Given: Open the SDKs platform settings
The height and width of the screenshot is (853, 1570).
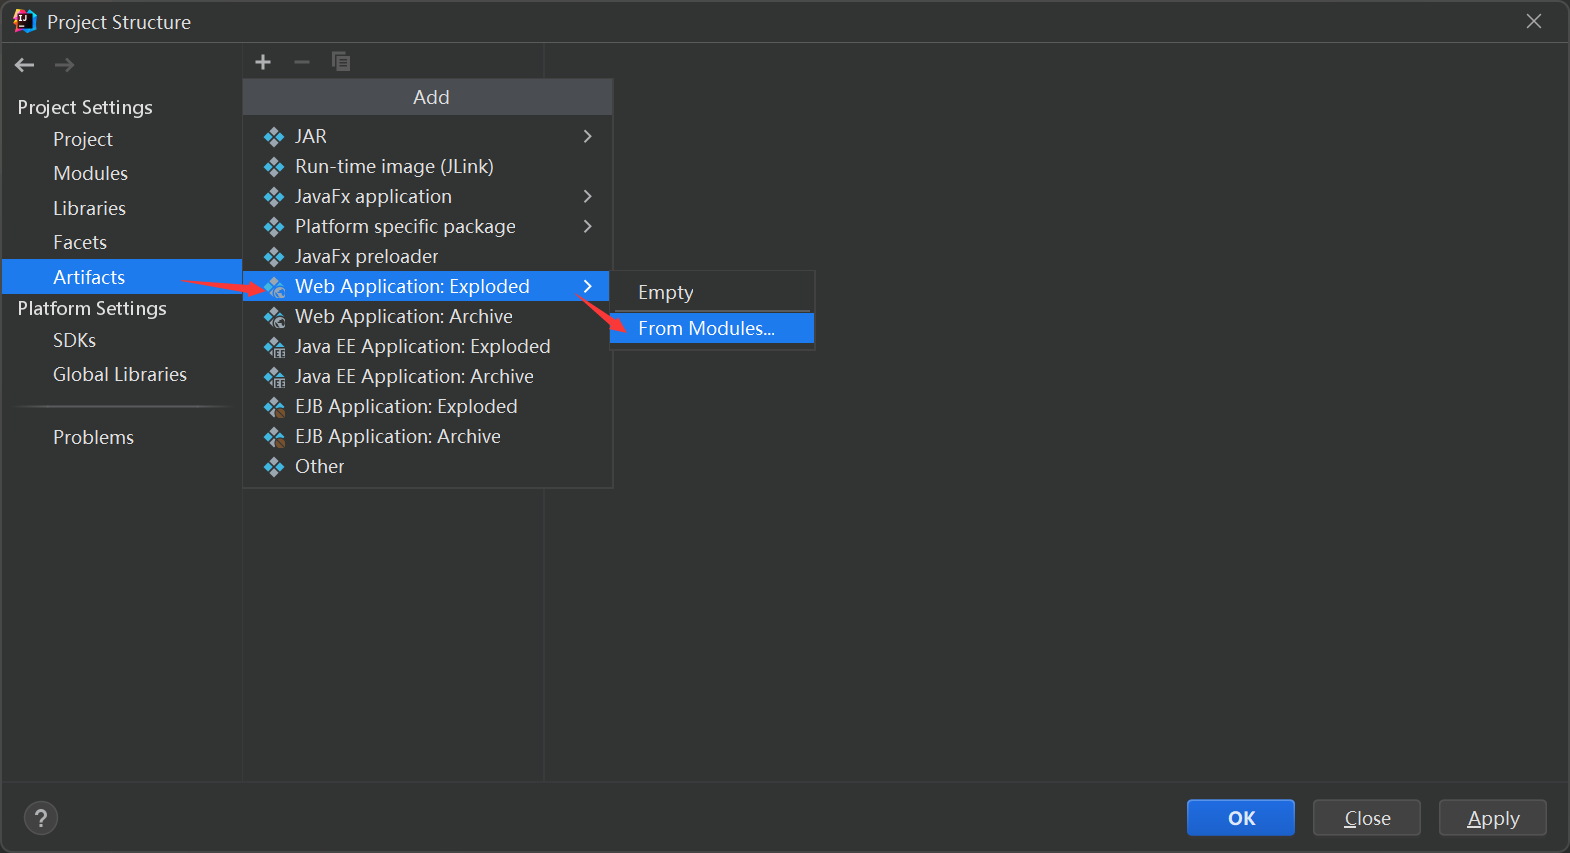Looking at the screenshot, I should 75,340.
